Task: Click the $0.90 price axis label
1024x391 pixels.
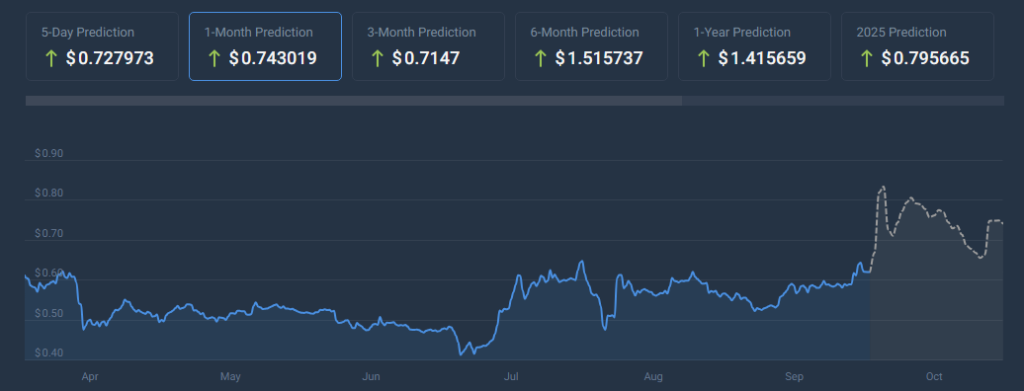Action: point(49,154)
